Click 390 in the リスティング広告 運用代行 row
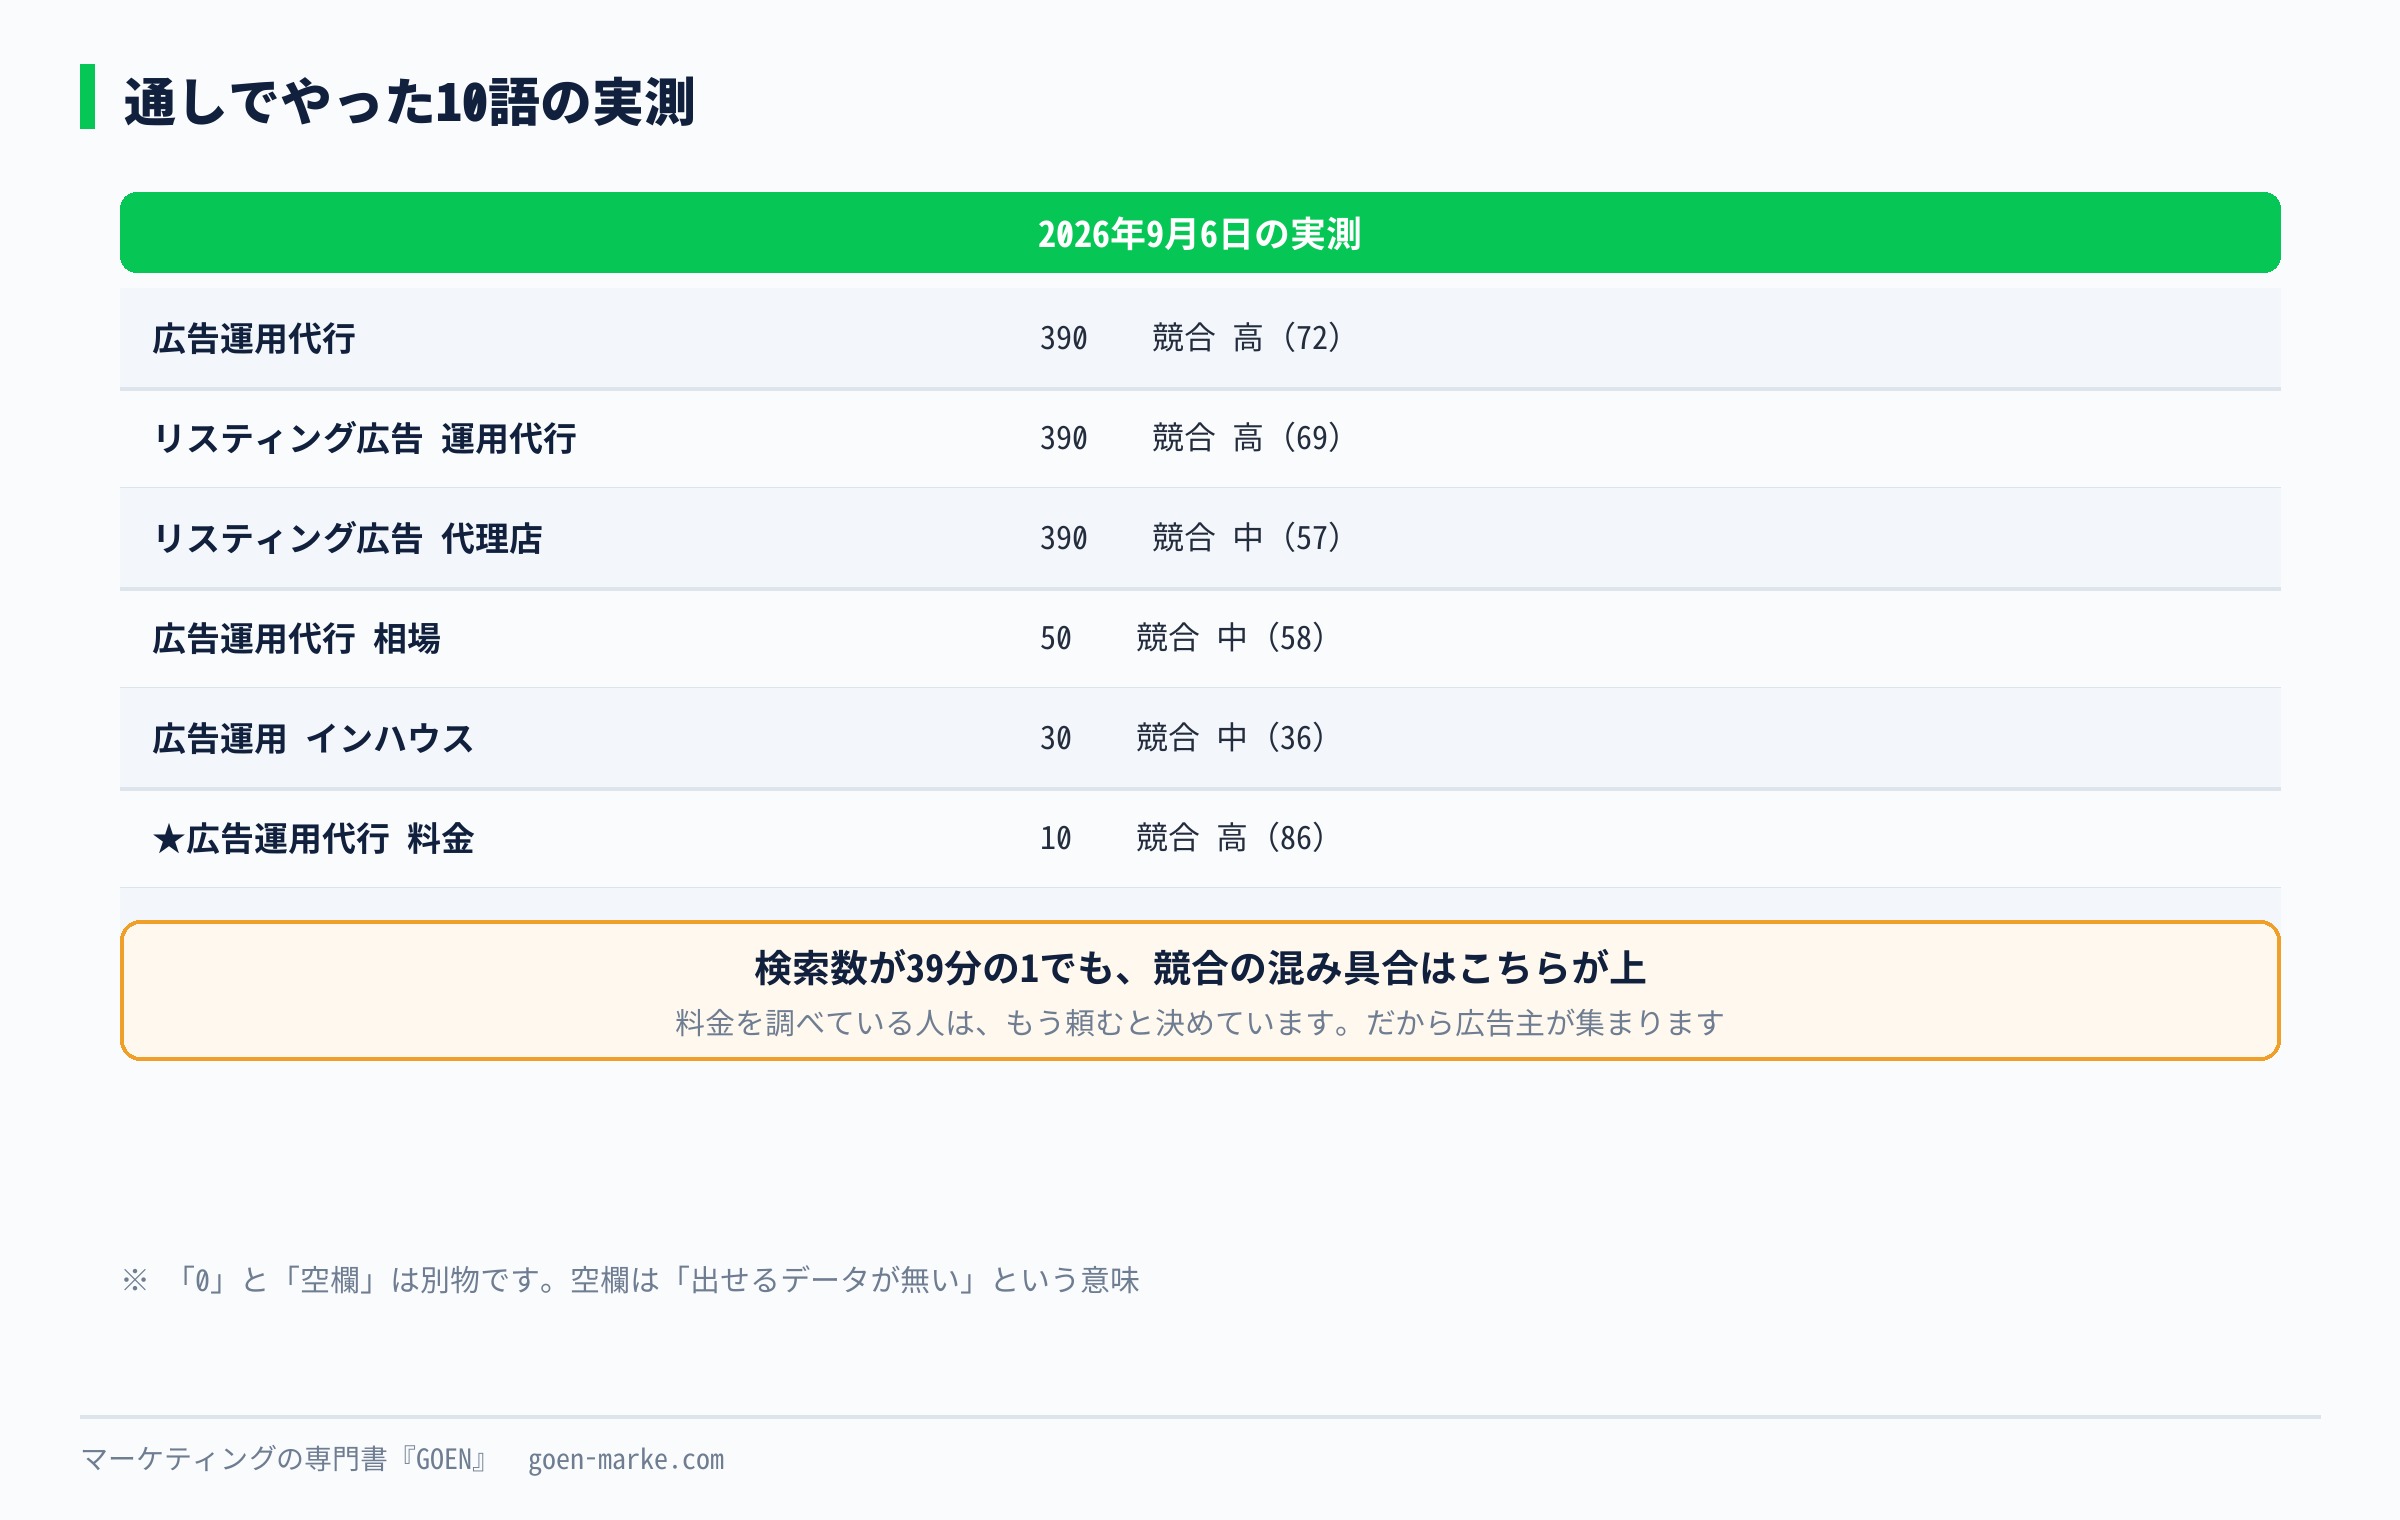Image resolution: width=2400 pixels, height=1520 pixels. [1063, 438]
